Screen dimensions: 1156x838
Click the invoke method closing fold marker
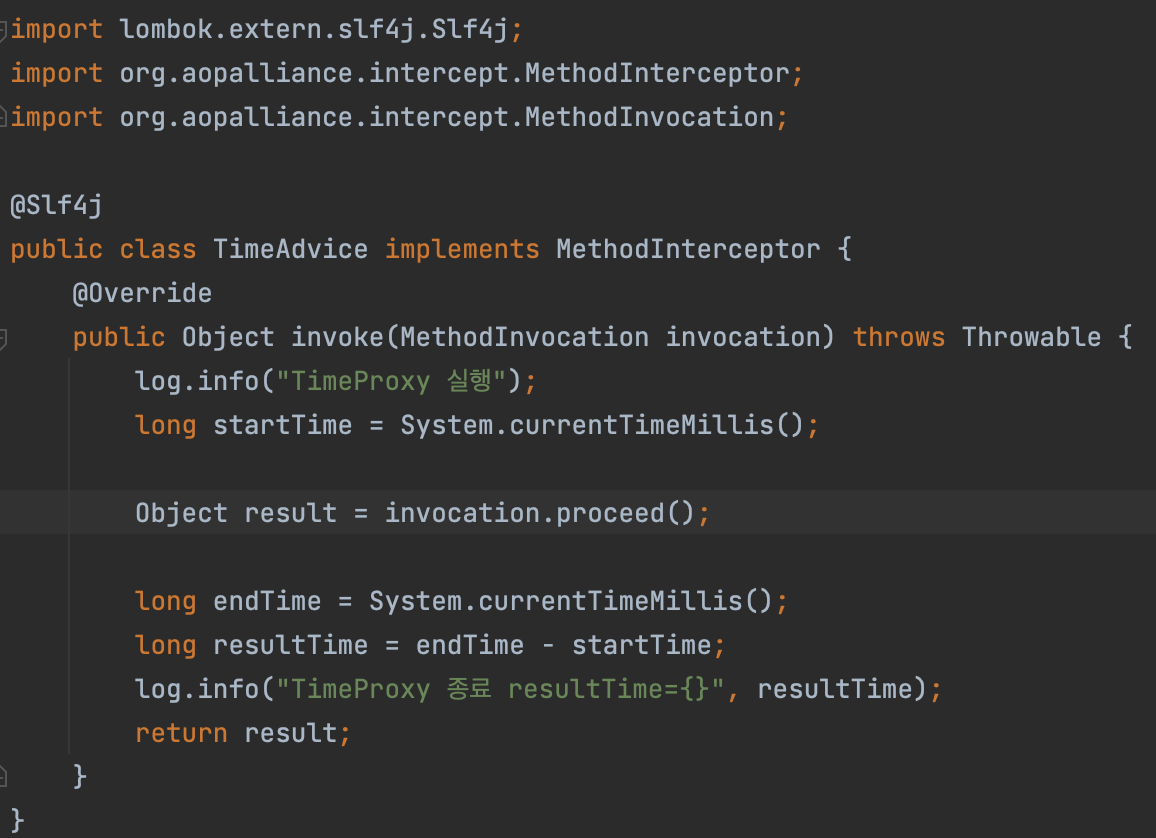(x=3, y=776)
